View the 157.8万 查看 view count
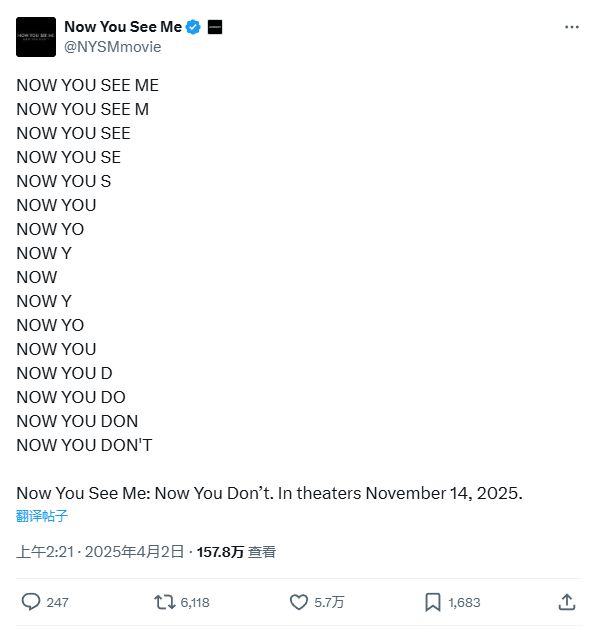The image size is (593, 630). pos(236,552)
